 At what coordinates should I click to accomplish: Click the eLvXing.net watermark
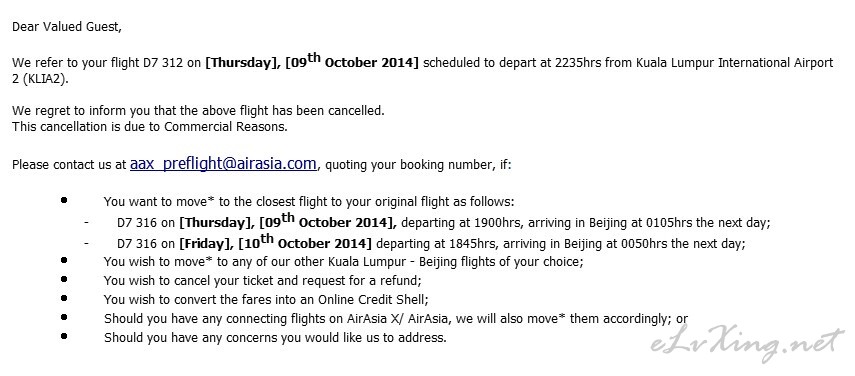coord(748,343)
